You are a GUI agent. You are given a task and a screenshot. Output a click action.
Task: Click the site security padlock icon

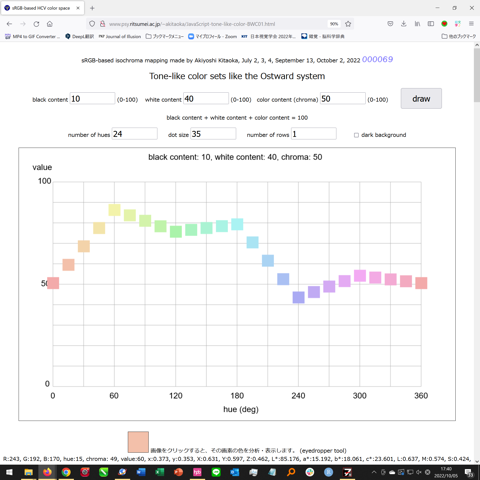[103, 24]
